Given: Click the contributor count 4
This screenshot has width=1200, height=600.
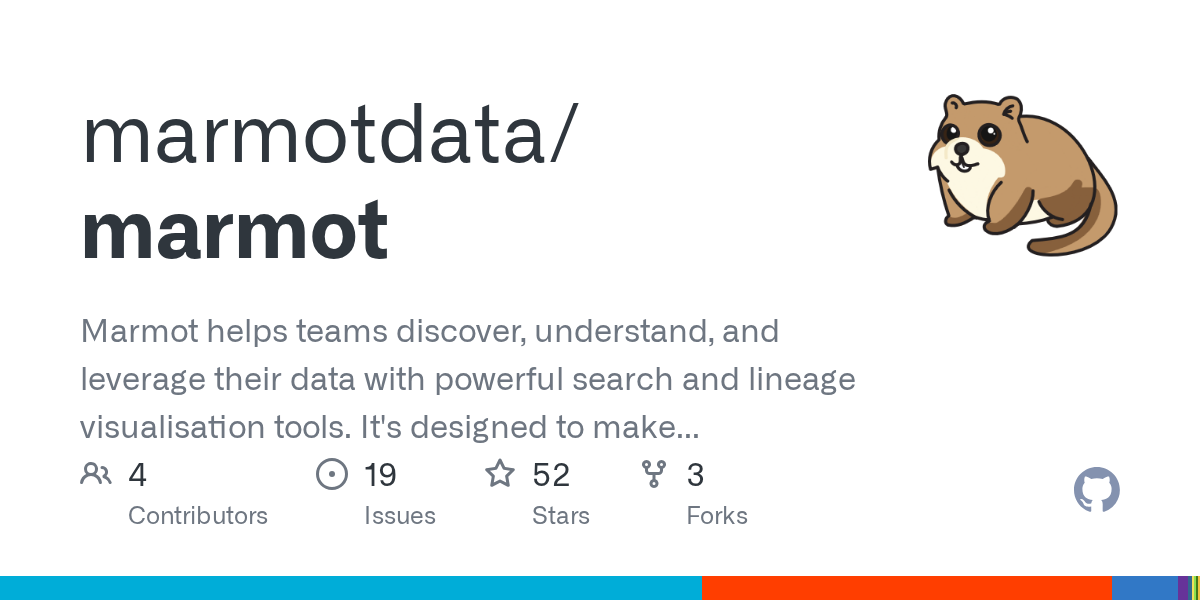Looking at the screenshot, I should [x=138, y=475].
